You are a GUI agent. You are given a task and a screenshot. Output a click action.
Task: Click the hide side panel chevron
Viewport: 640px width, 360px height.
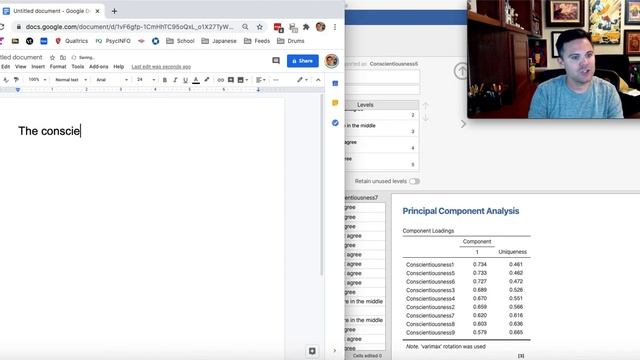tap(335, 351)
